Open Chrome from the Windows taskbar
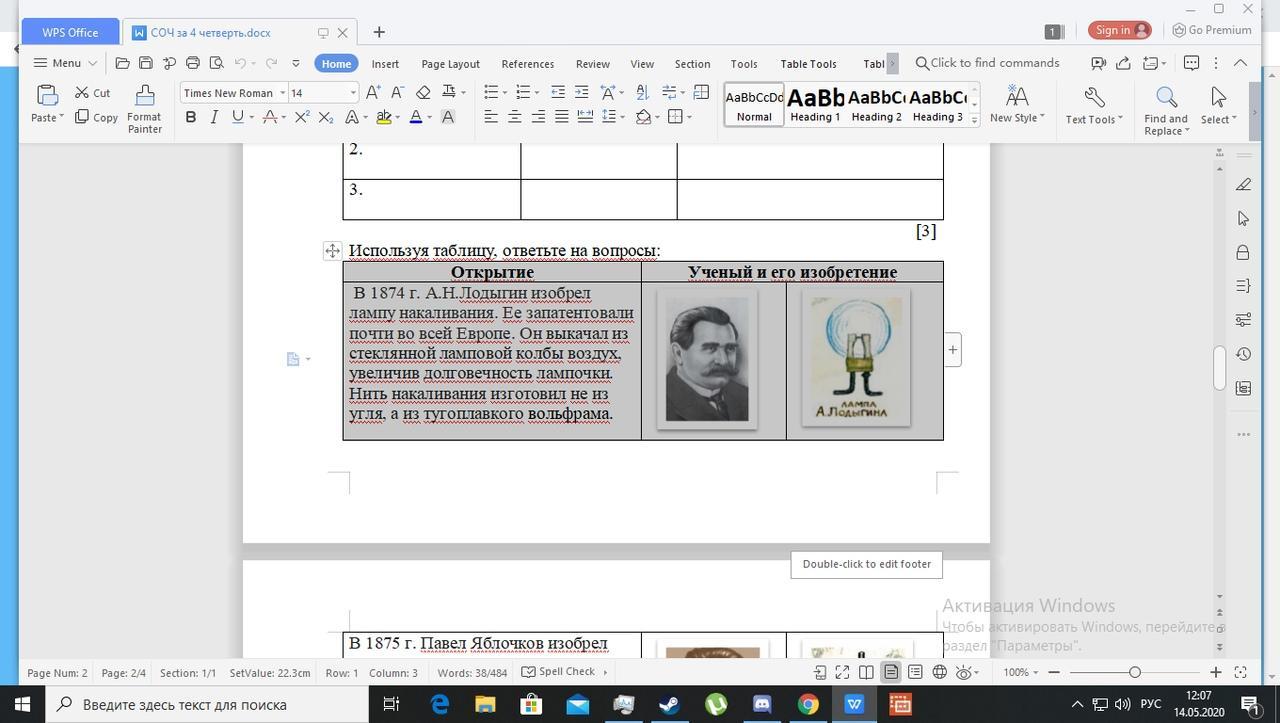1280x723 pixels. coord(808,704)
